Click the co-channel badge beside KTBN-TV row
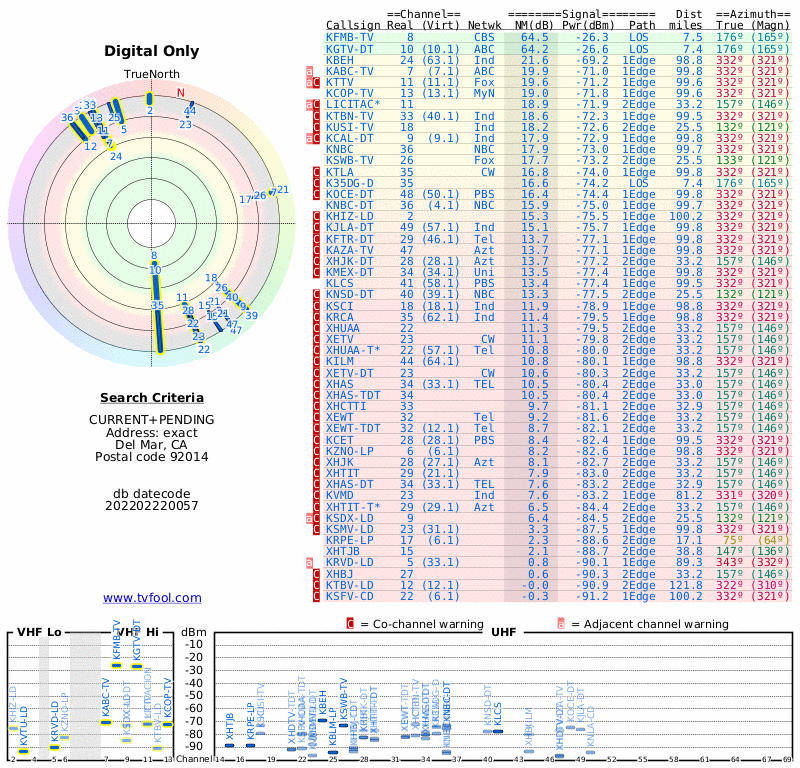Image resolution: width=800 pixels, height=768 pixels. point(316,116)
